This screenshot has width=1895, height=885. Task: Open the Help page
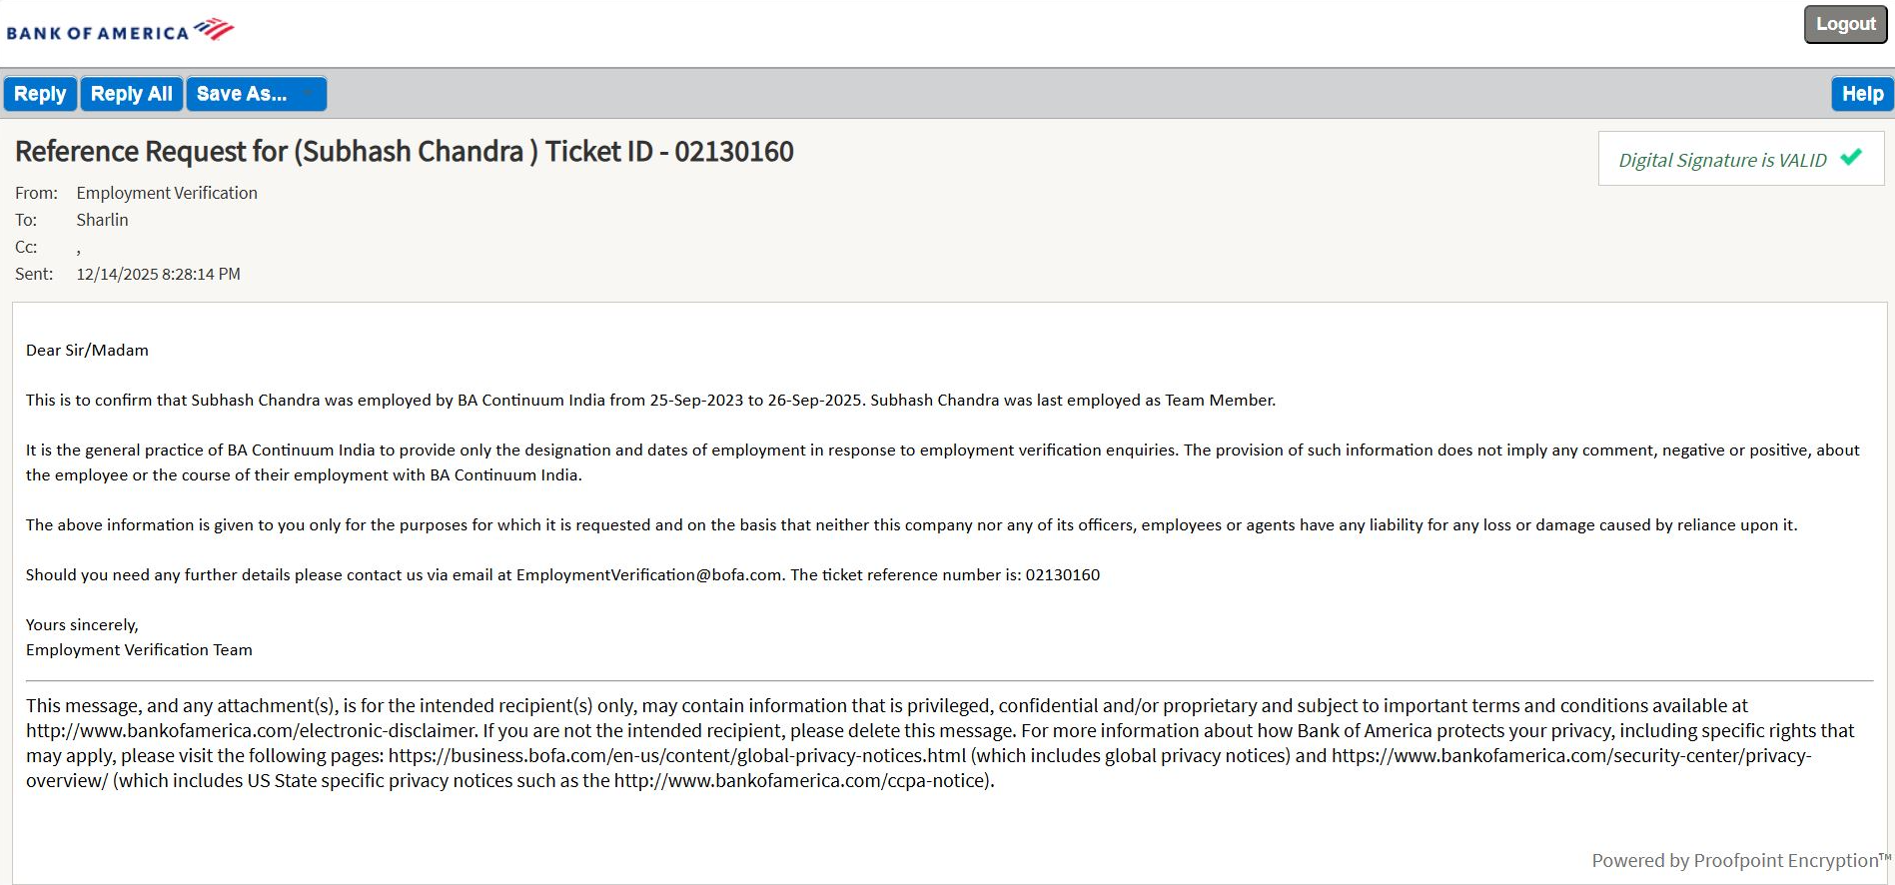(1862, 94)
